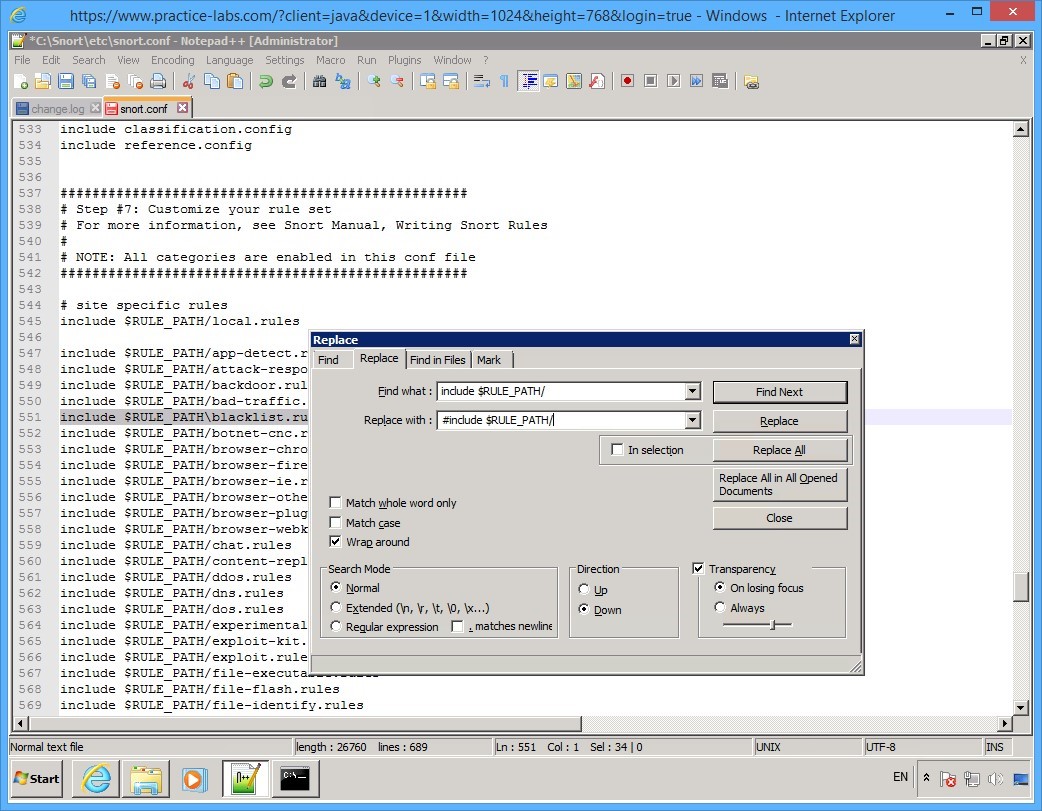Switch to the change.log document tab
This screenshot has height=811, width=1042.
[x=55, y=107]
